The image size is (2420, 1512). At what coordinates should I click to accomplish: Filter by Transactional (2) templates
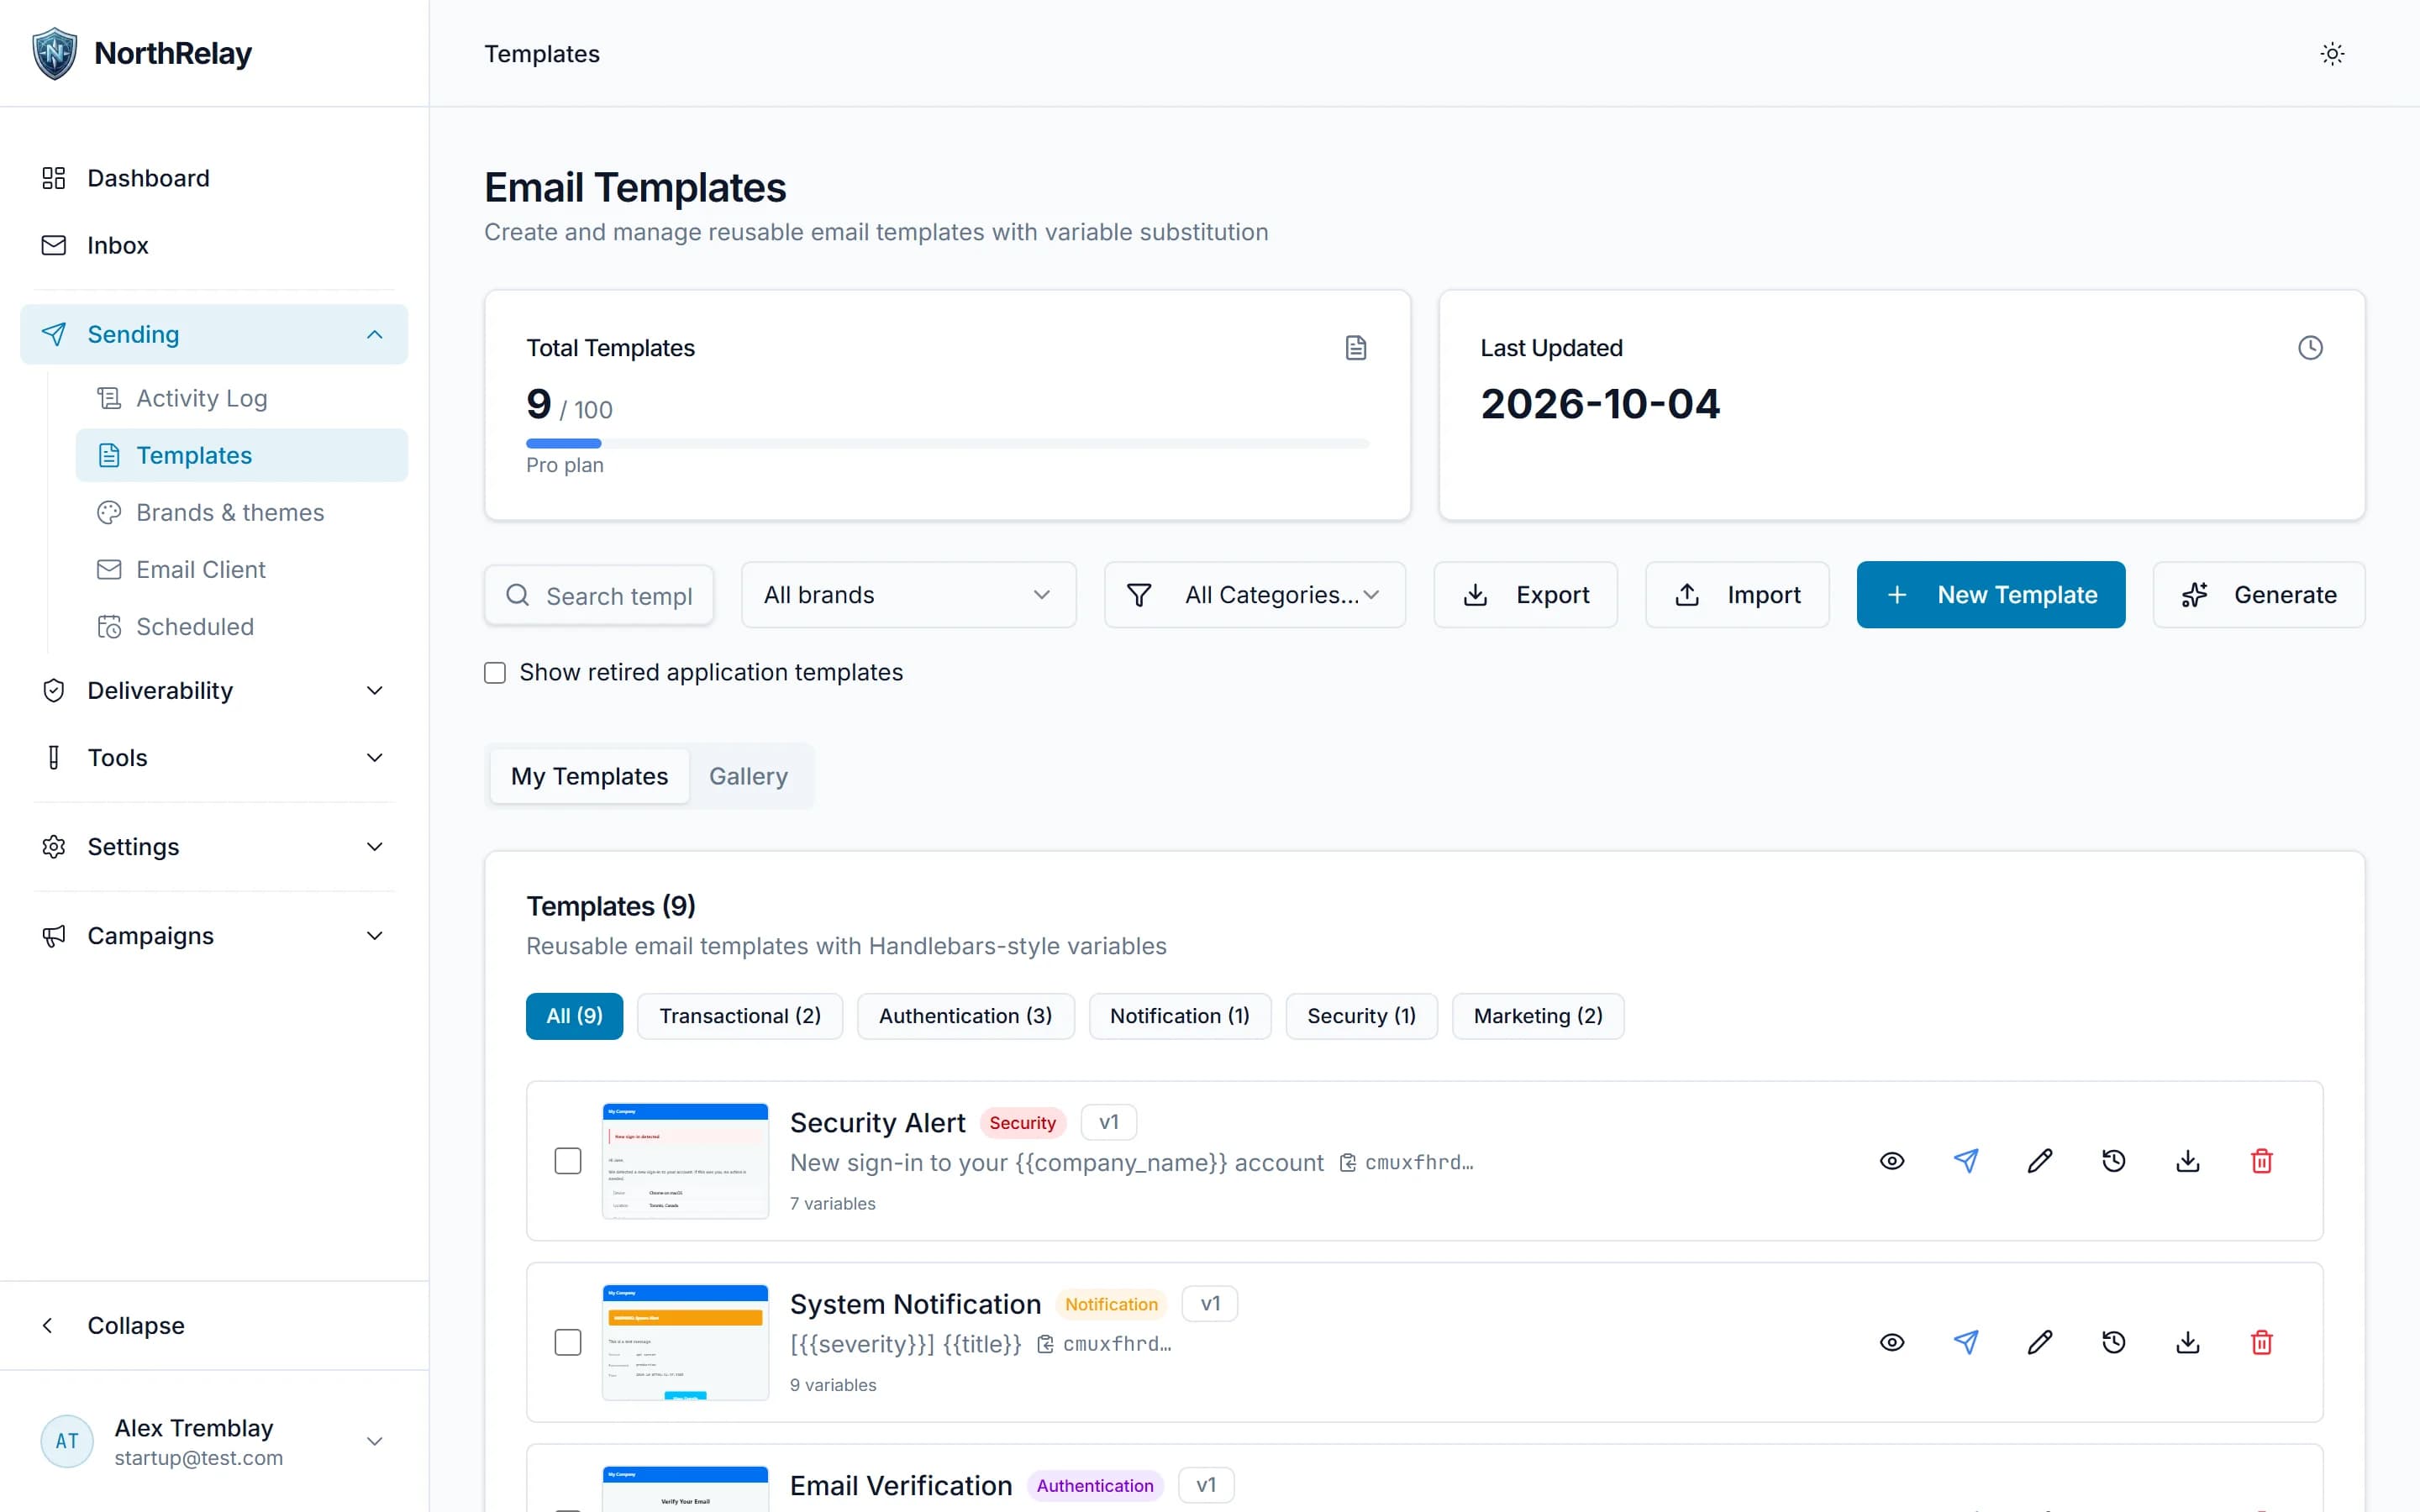[x=740, y=1016]
